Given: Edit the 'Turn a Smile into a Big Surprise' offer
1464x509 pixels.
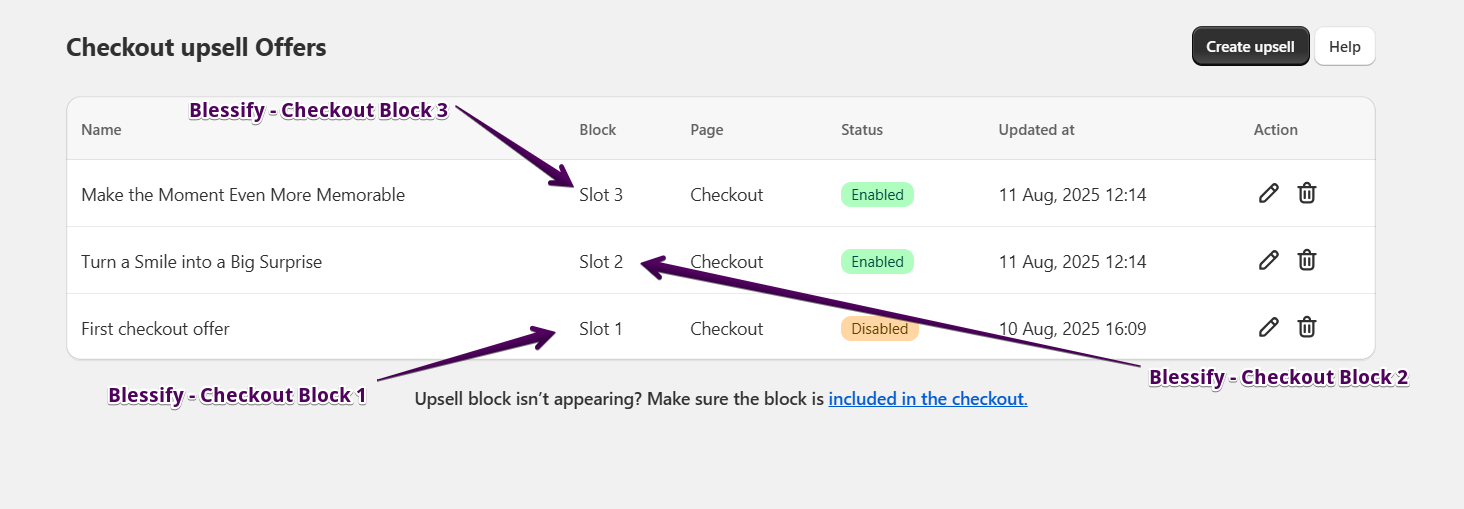Looking at the screenshot, I should tap(1268, 261).
